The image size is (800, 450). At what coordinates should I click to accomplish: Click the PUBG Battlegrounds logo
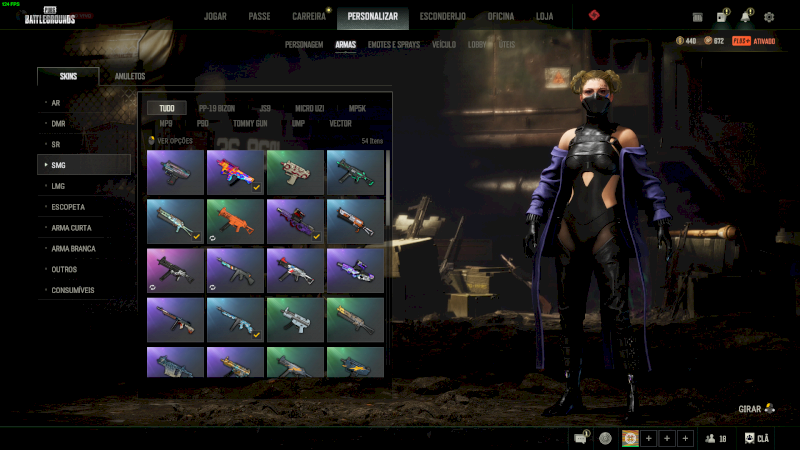click(x=49, y=16)
